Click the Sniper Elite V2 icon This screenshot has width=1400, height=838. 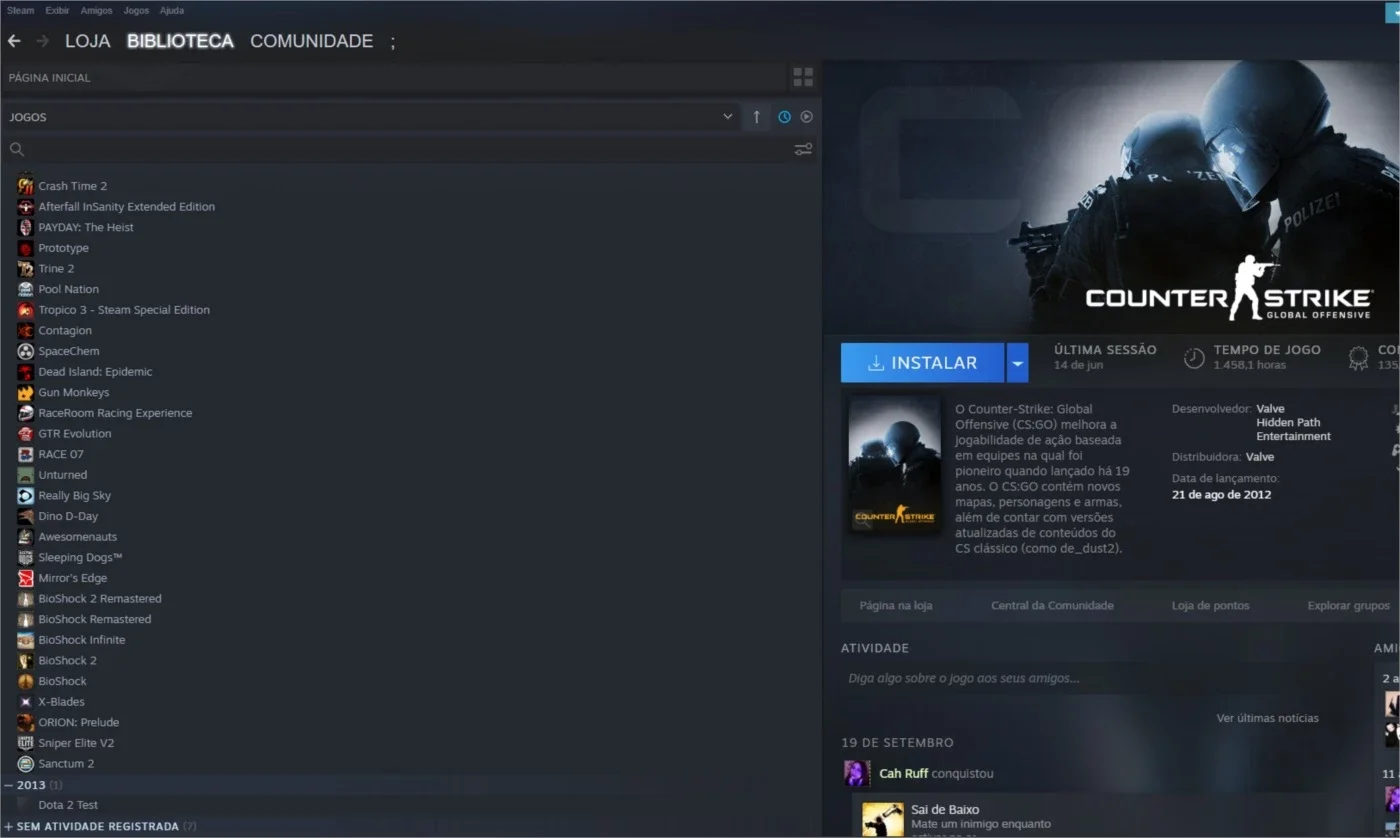(26, 743)
